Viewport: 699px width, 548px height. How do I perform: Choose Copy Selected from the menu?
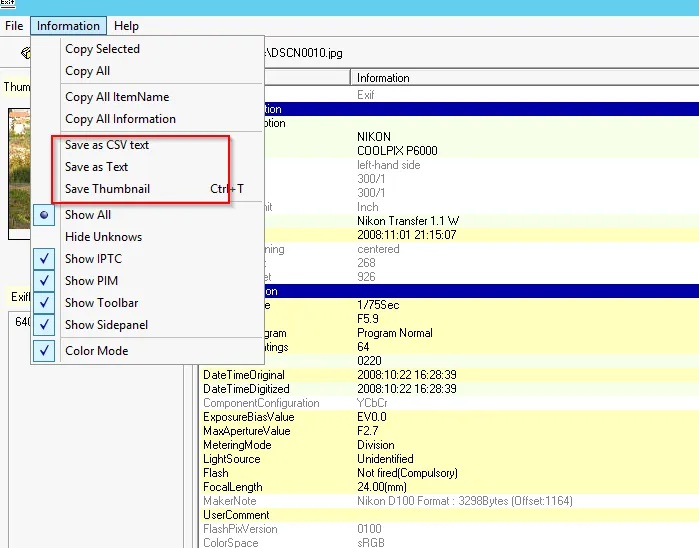[x=102, y=49]
